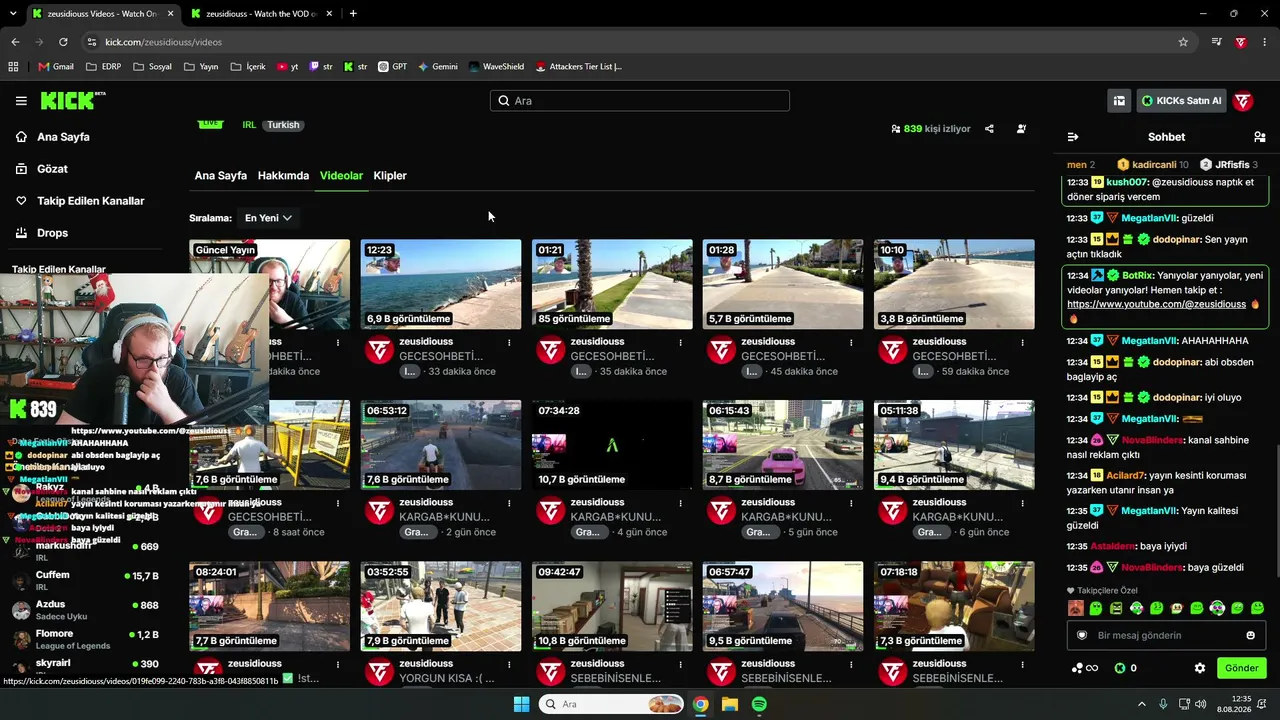Open Gözat in the sidebar
Screen dimensions: 1280x720
pyautogui.click(x=52, y=169)
